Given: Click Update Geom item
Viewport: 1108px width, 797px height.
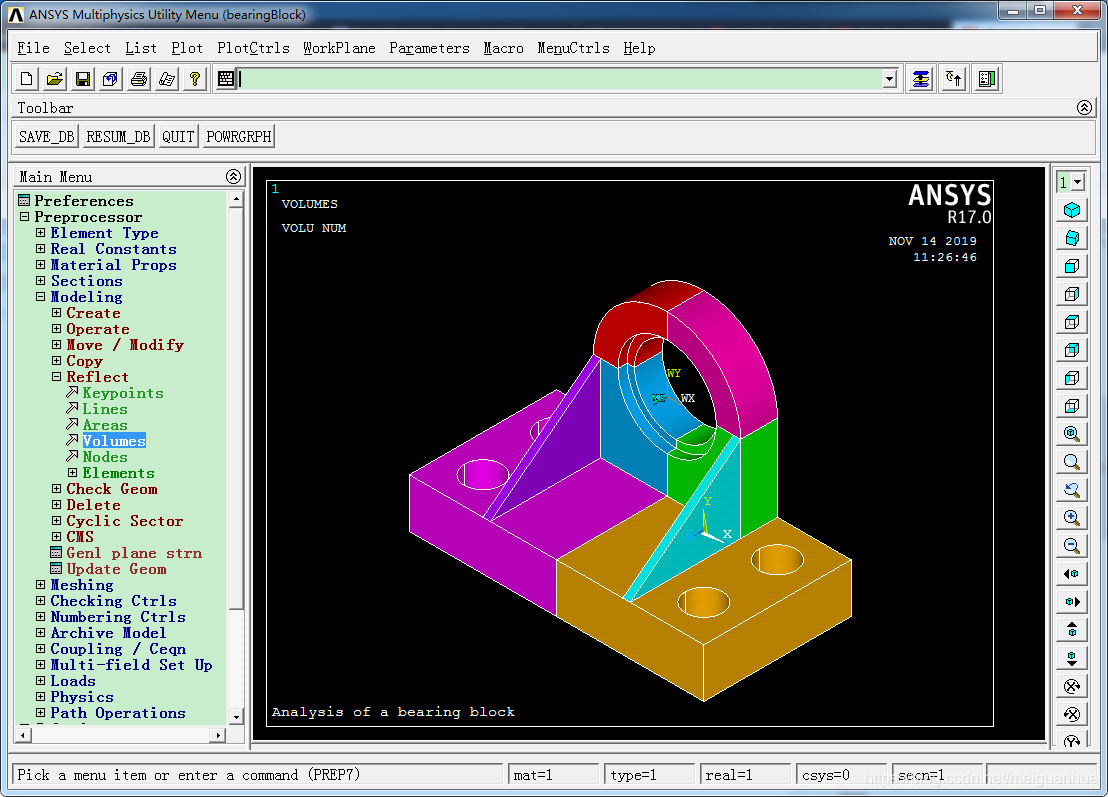Looking at the screenshot, I should (117, 569).
